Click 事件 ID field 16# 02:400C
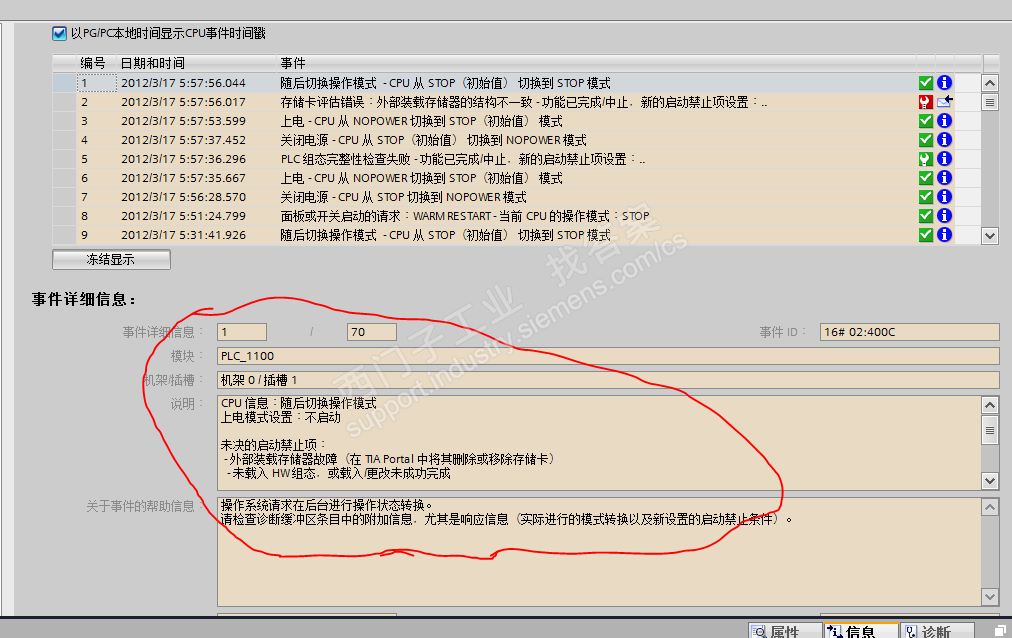 909,332
